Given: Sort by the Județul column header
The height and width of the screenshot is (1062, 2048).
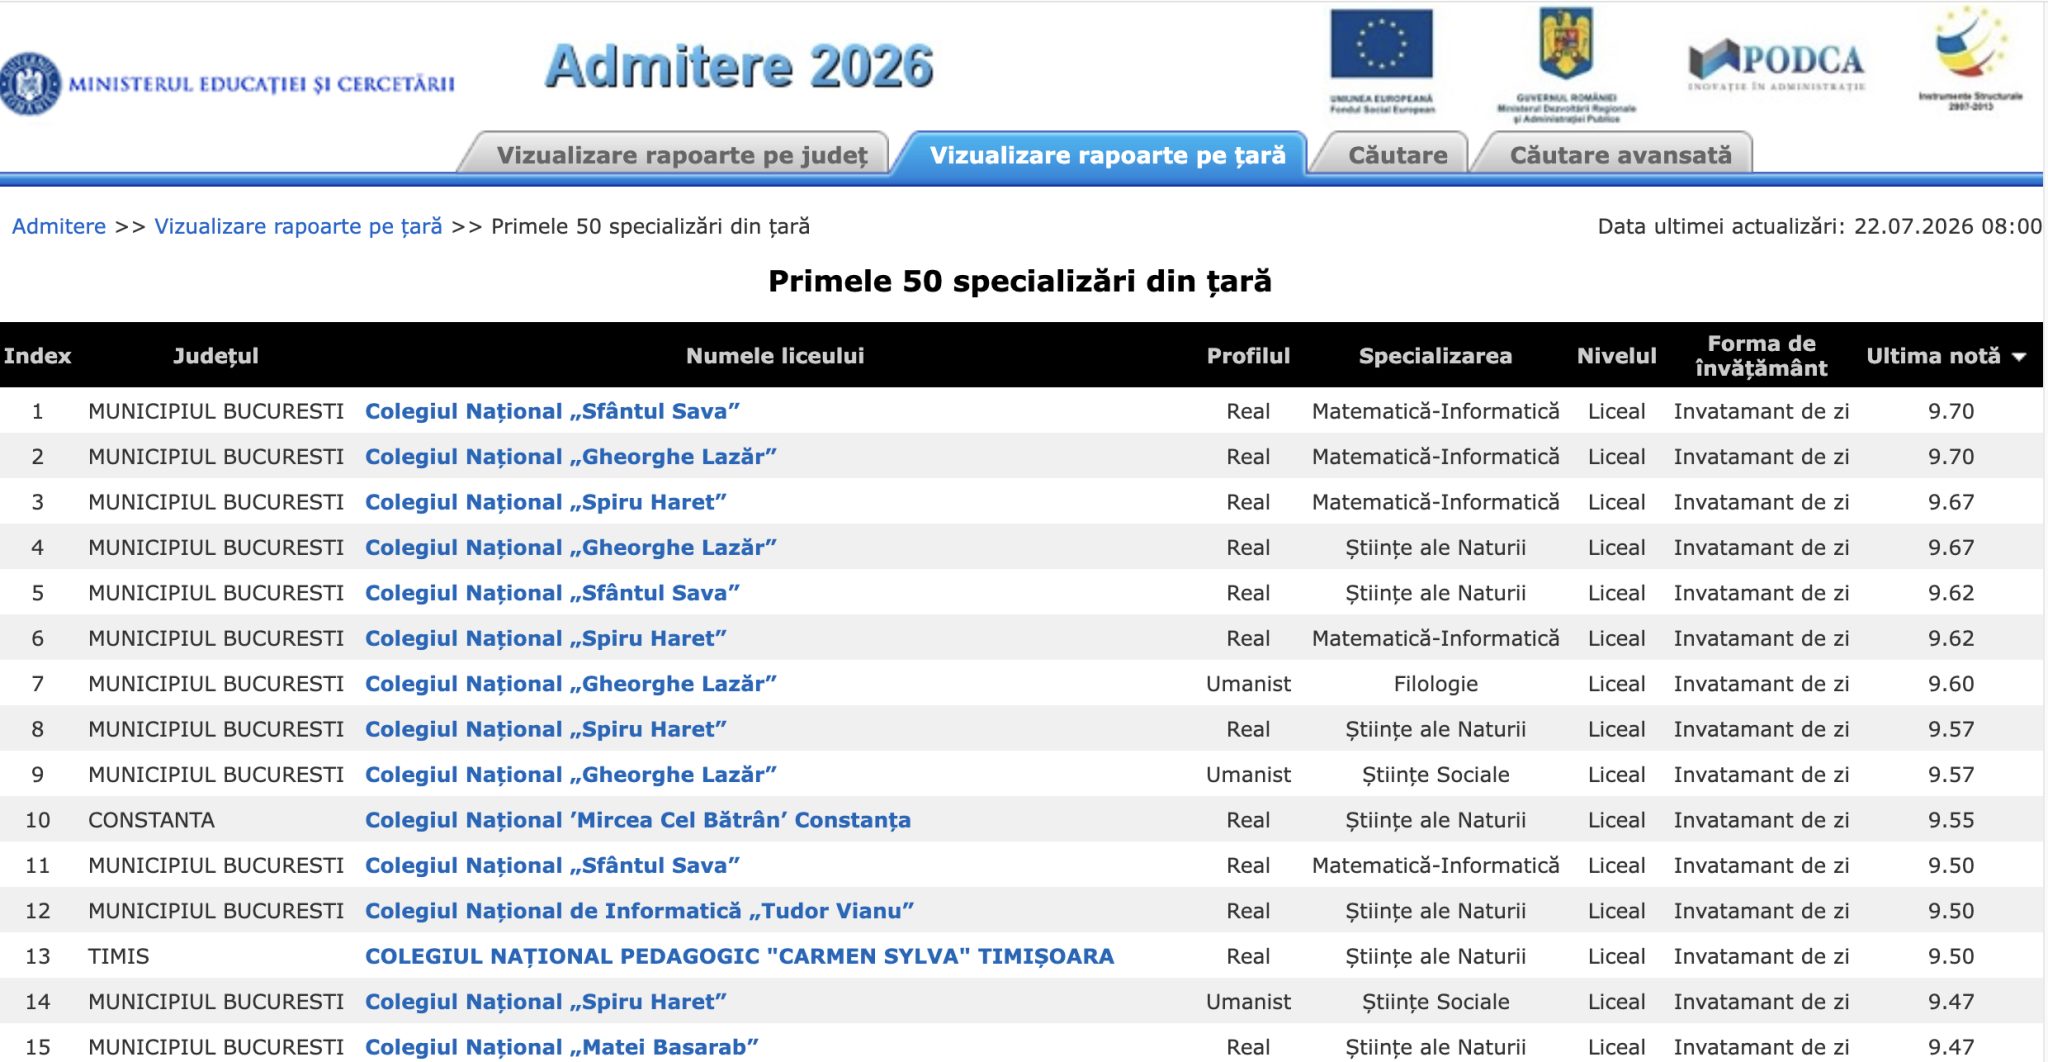Looking at the screenshot, I should click(x=215, y=356).
